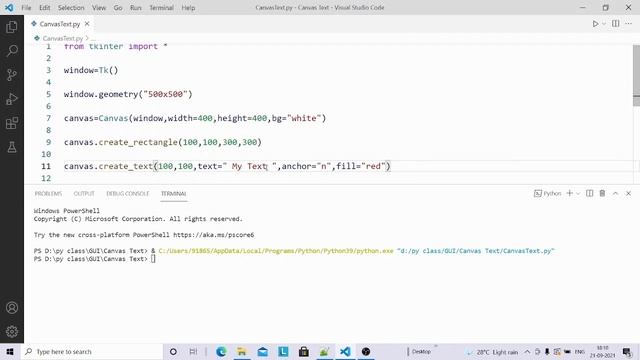The image size is (640, 360).
Task: Click the "red" fill value in code
Action: tap(373, 167)
